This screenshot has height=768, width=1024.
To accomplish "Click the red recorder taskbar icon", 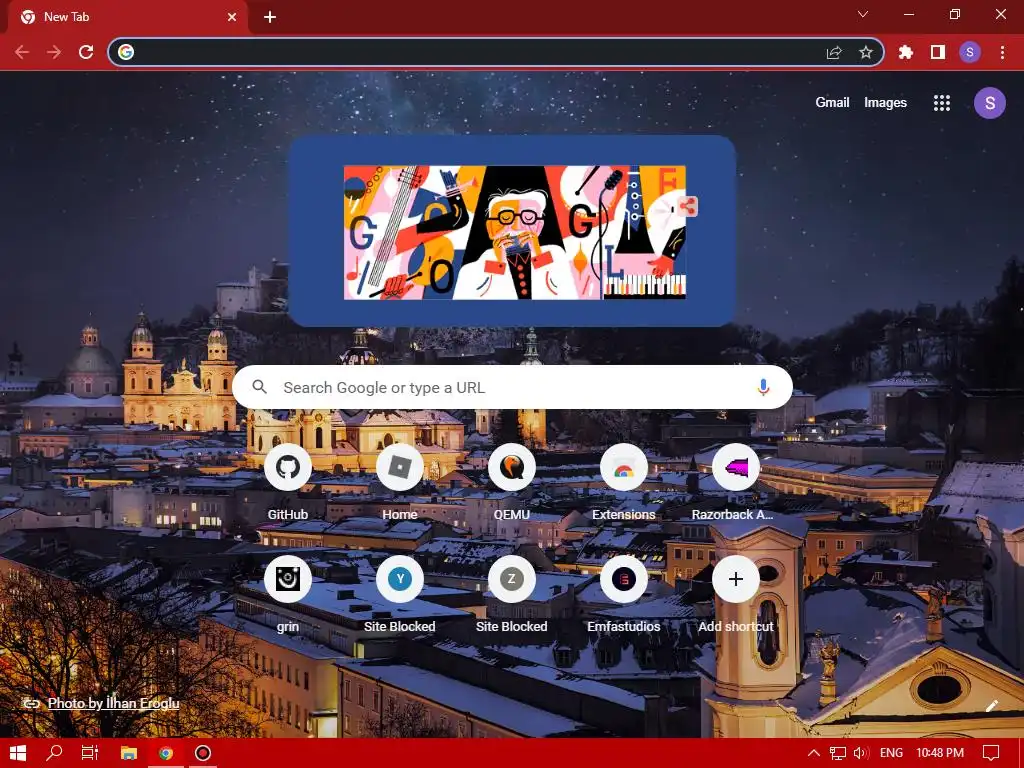I will [203, 753].
